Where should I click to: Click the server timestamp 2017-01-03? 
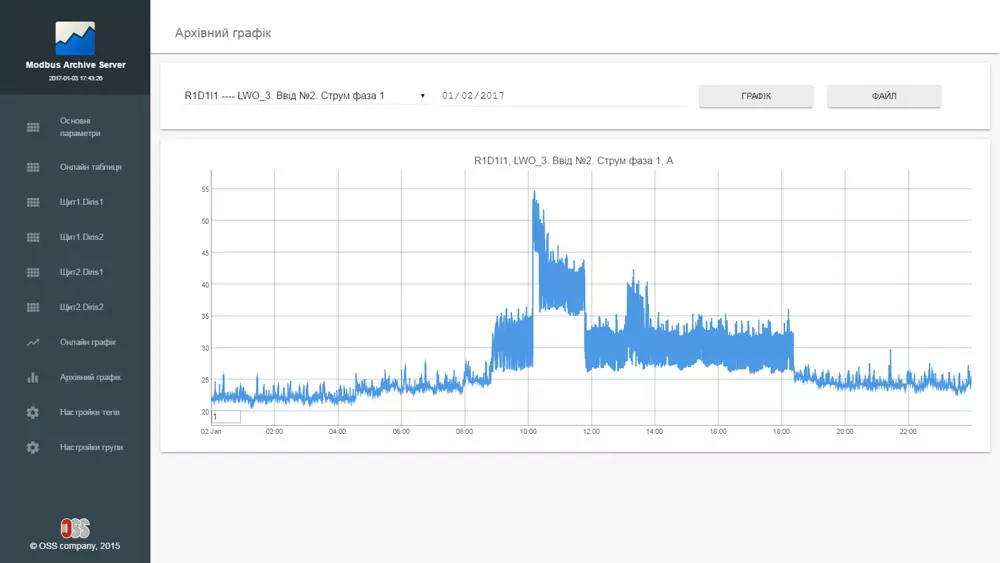click(x=75, y=78)
